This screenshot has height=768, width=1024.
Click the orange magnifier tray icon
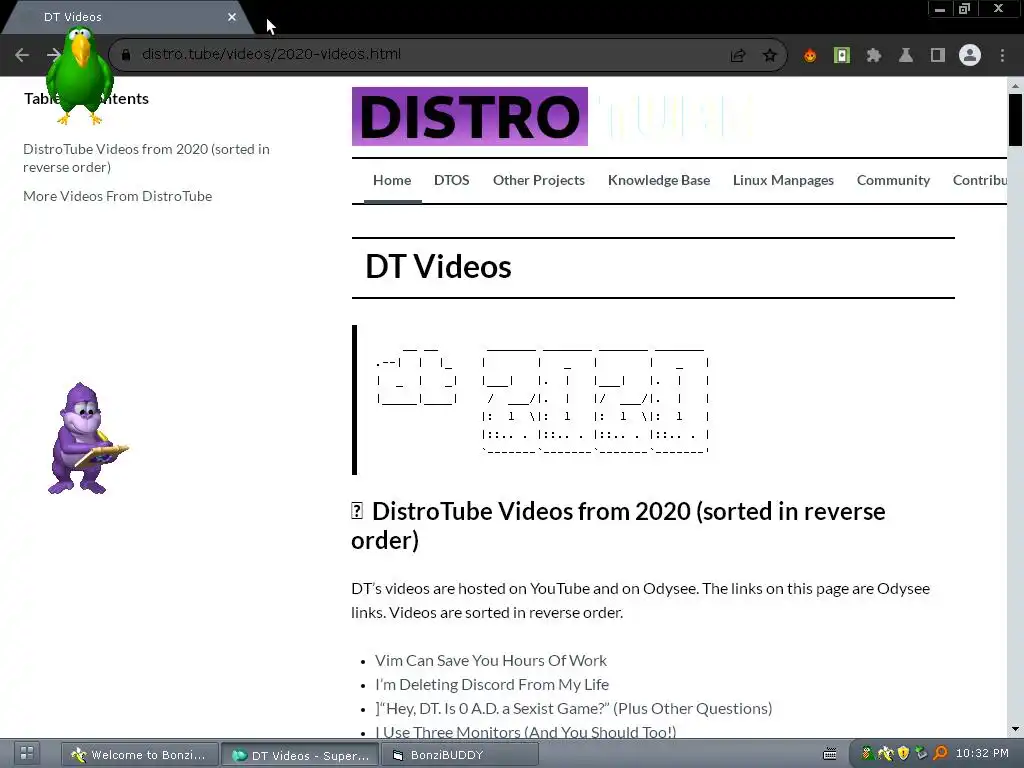(x=940, y=754)
